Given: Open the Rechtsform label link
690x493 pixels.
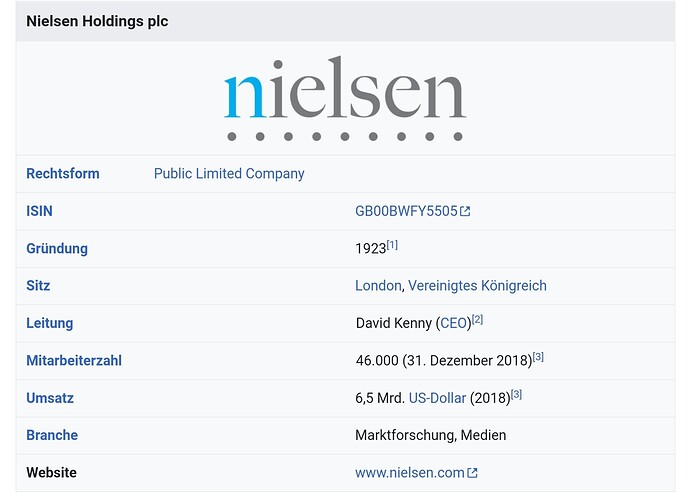Looking at the screenshot, I should pyautogui.click(x=63, y=174).
